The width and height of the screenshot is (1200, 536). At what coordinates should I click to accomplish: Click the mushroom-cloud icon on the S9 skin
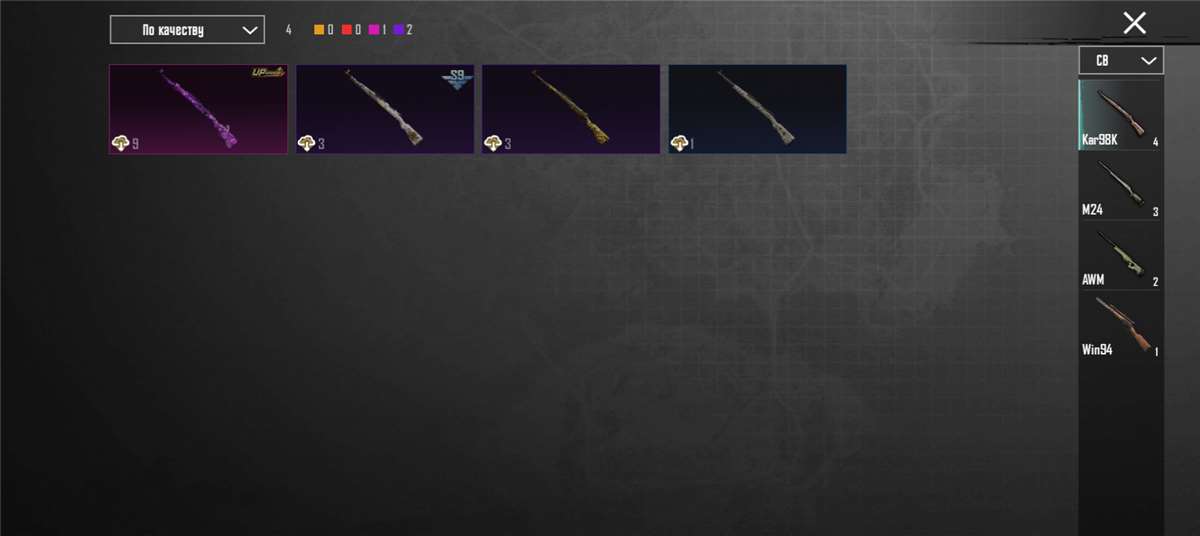point(307,144)
